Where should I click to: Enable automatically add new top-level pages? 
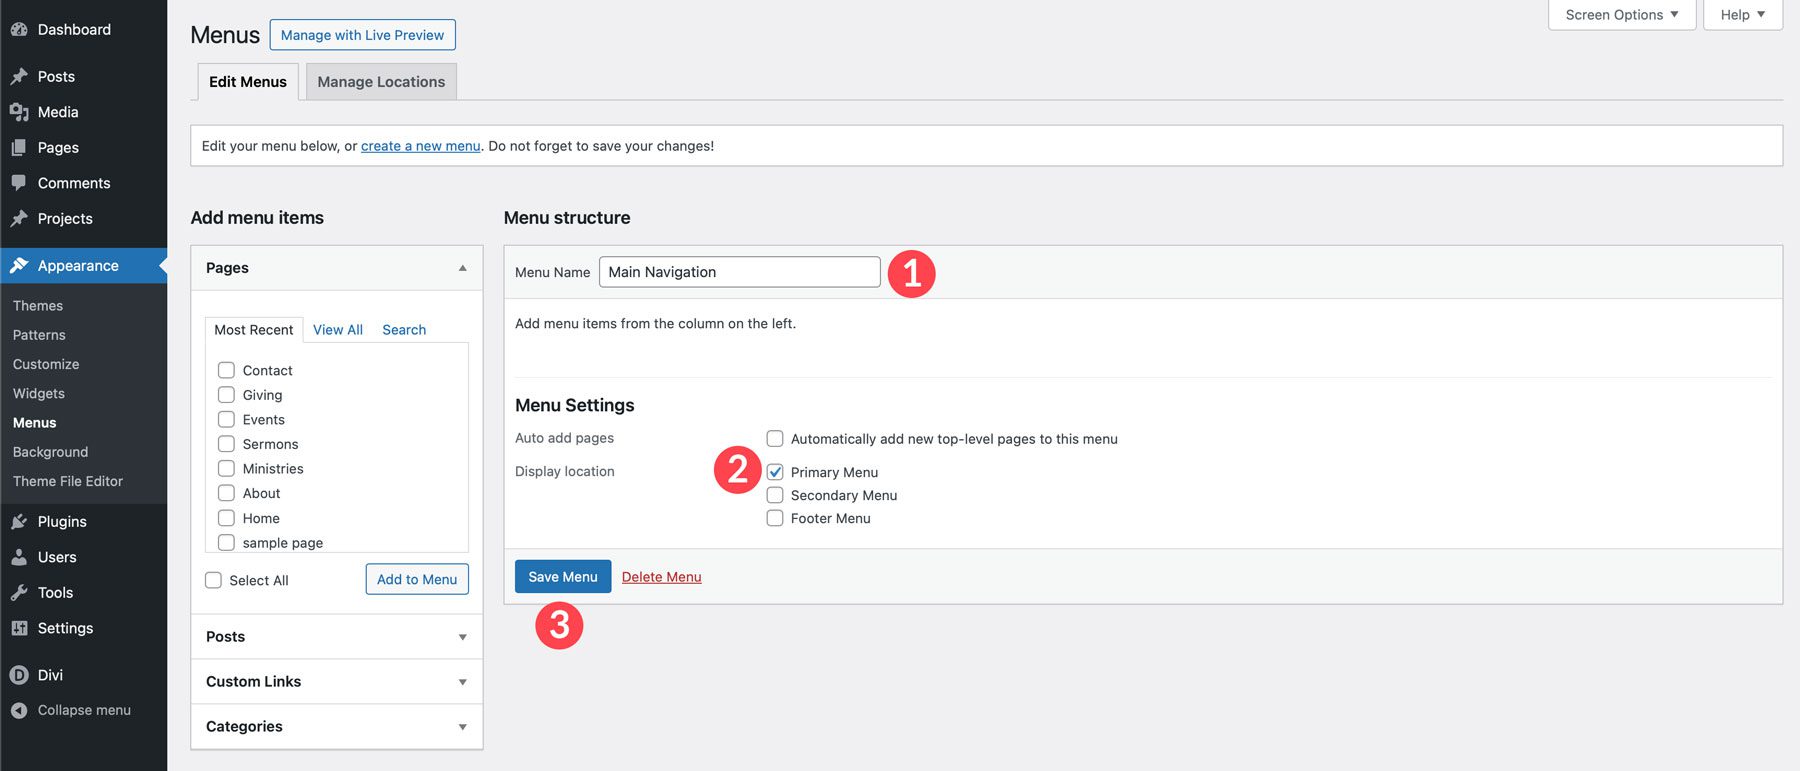(x=775, y=438)
